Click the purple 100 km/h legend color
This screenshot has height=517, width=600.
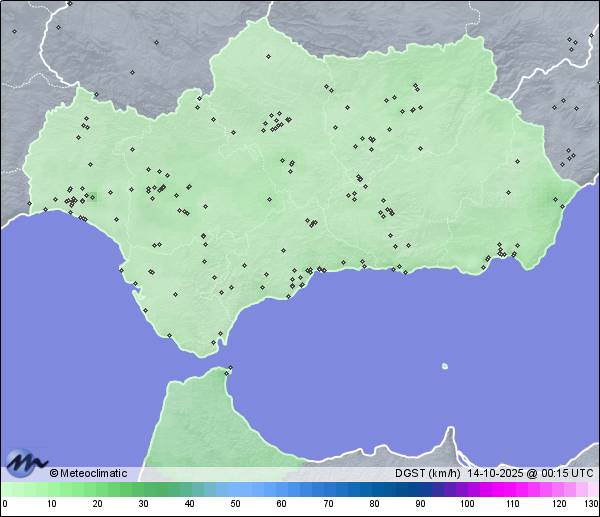pyautogui.click(x=466, y=490)
